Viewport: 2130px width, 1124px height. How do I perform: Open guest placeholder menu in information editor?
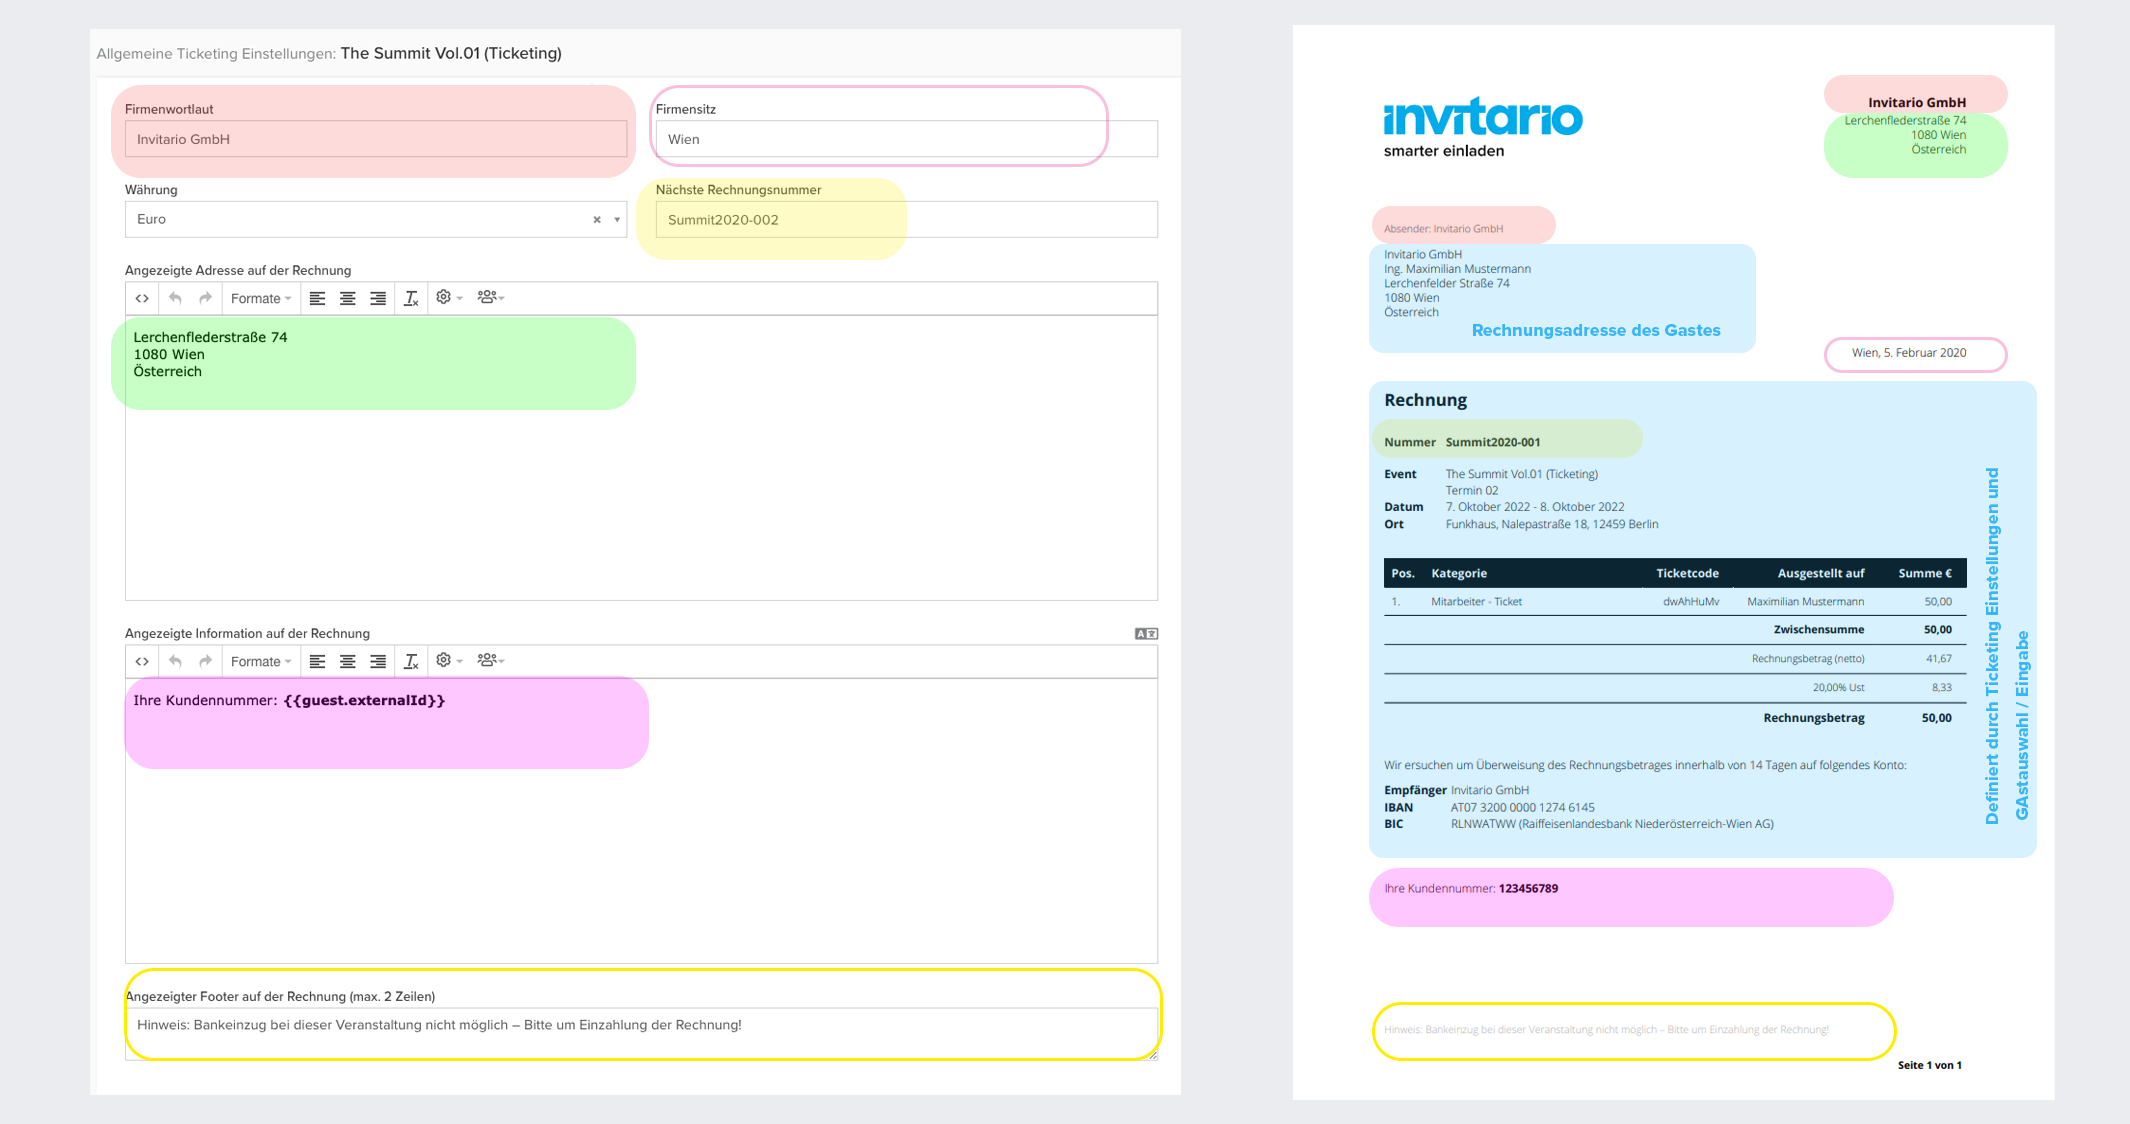click(x=490, y=661)
